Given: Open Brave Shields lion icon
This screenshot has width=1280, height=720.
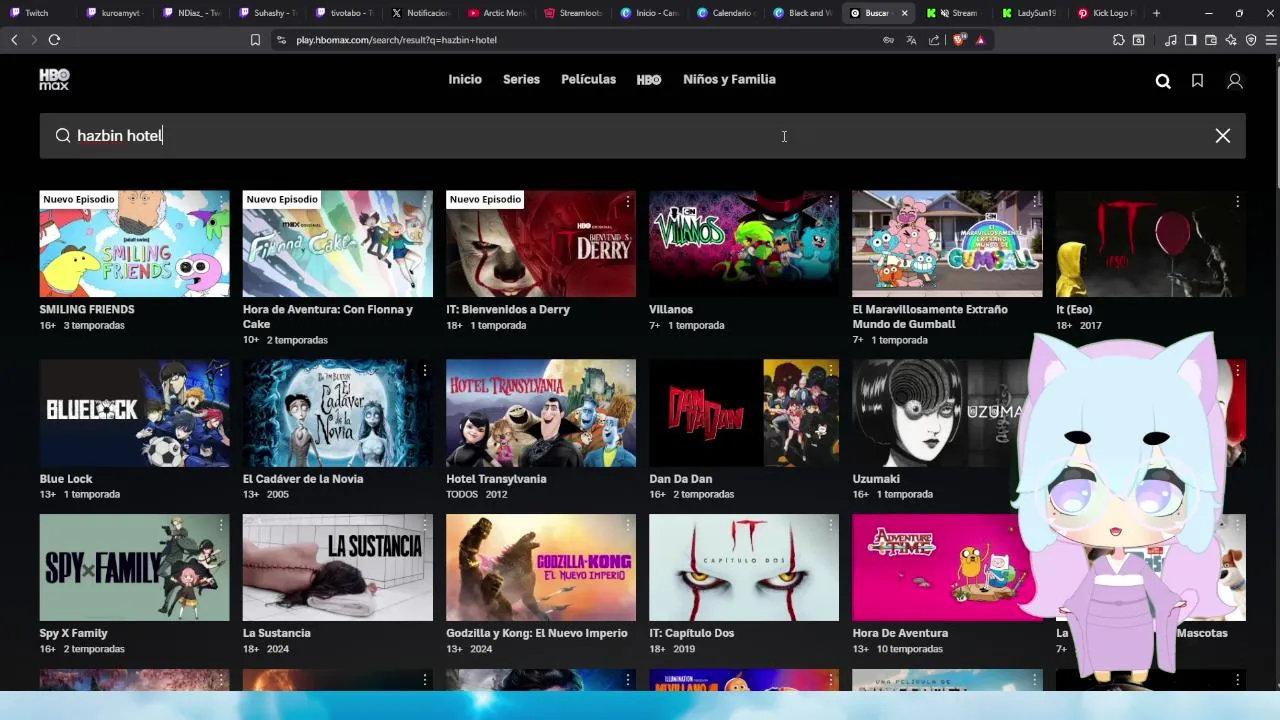Looking at the screenshot, I should click(x=958, y=40).
